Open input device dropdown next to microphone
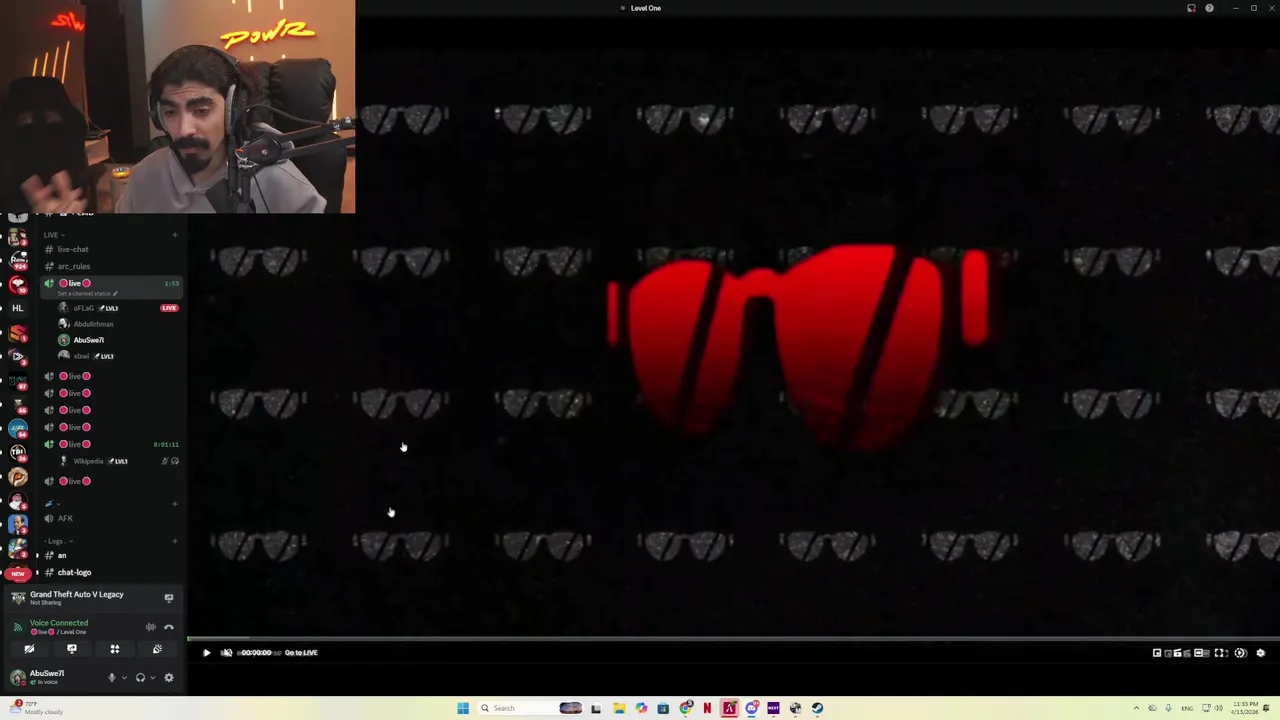Screen dimensions: 1280x720 124,677
